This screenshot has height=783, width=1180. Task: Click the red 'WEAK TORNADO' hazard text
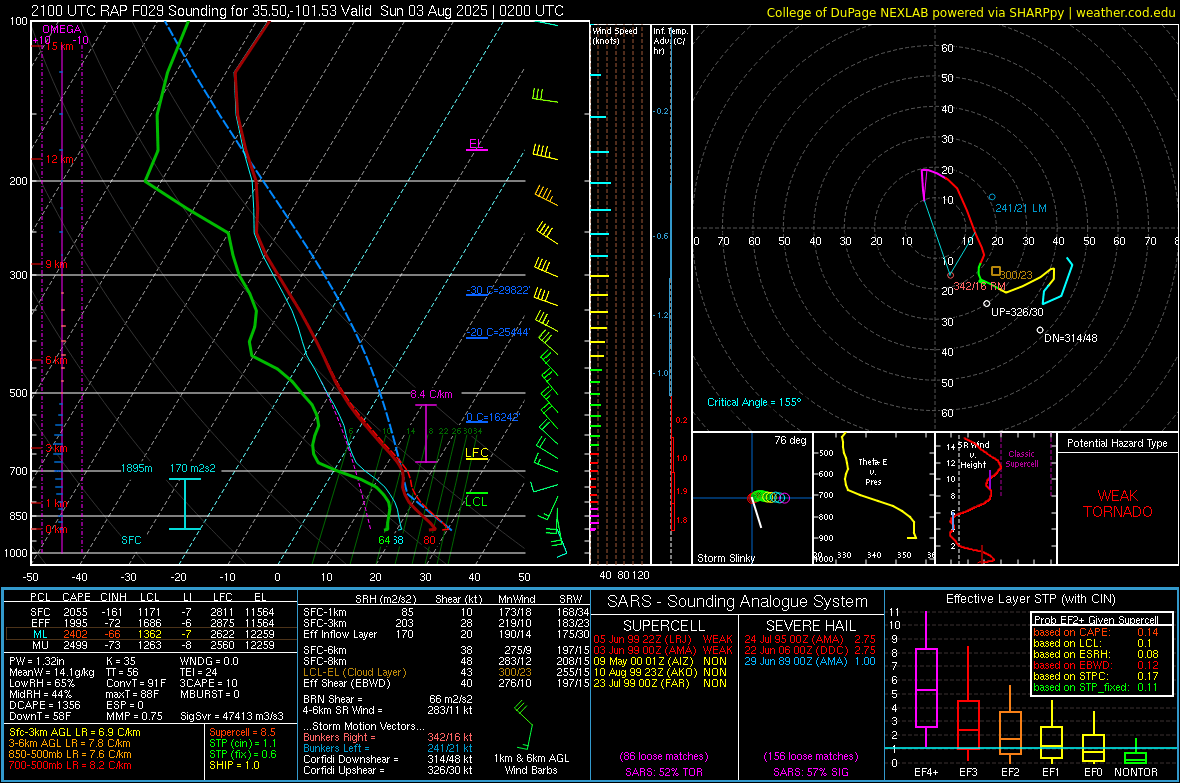pyautogui.click(x=1118, y=504)
